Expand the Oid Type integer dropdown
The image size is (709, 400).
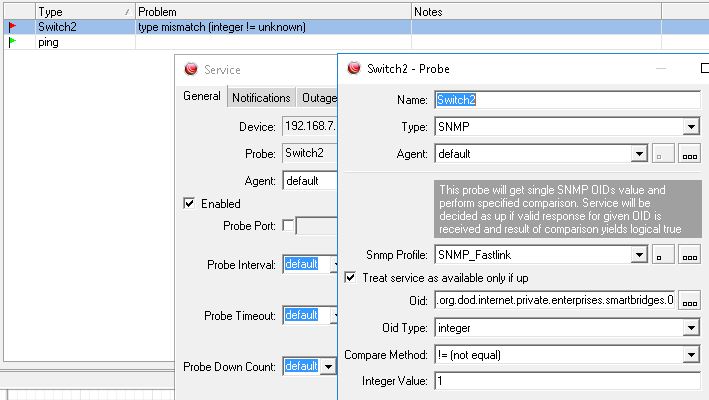tap(691, 328)
